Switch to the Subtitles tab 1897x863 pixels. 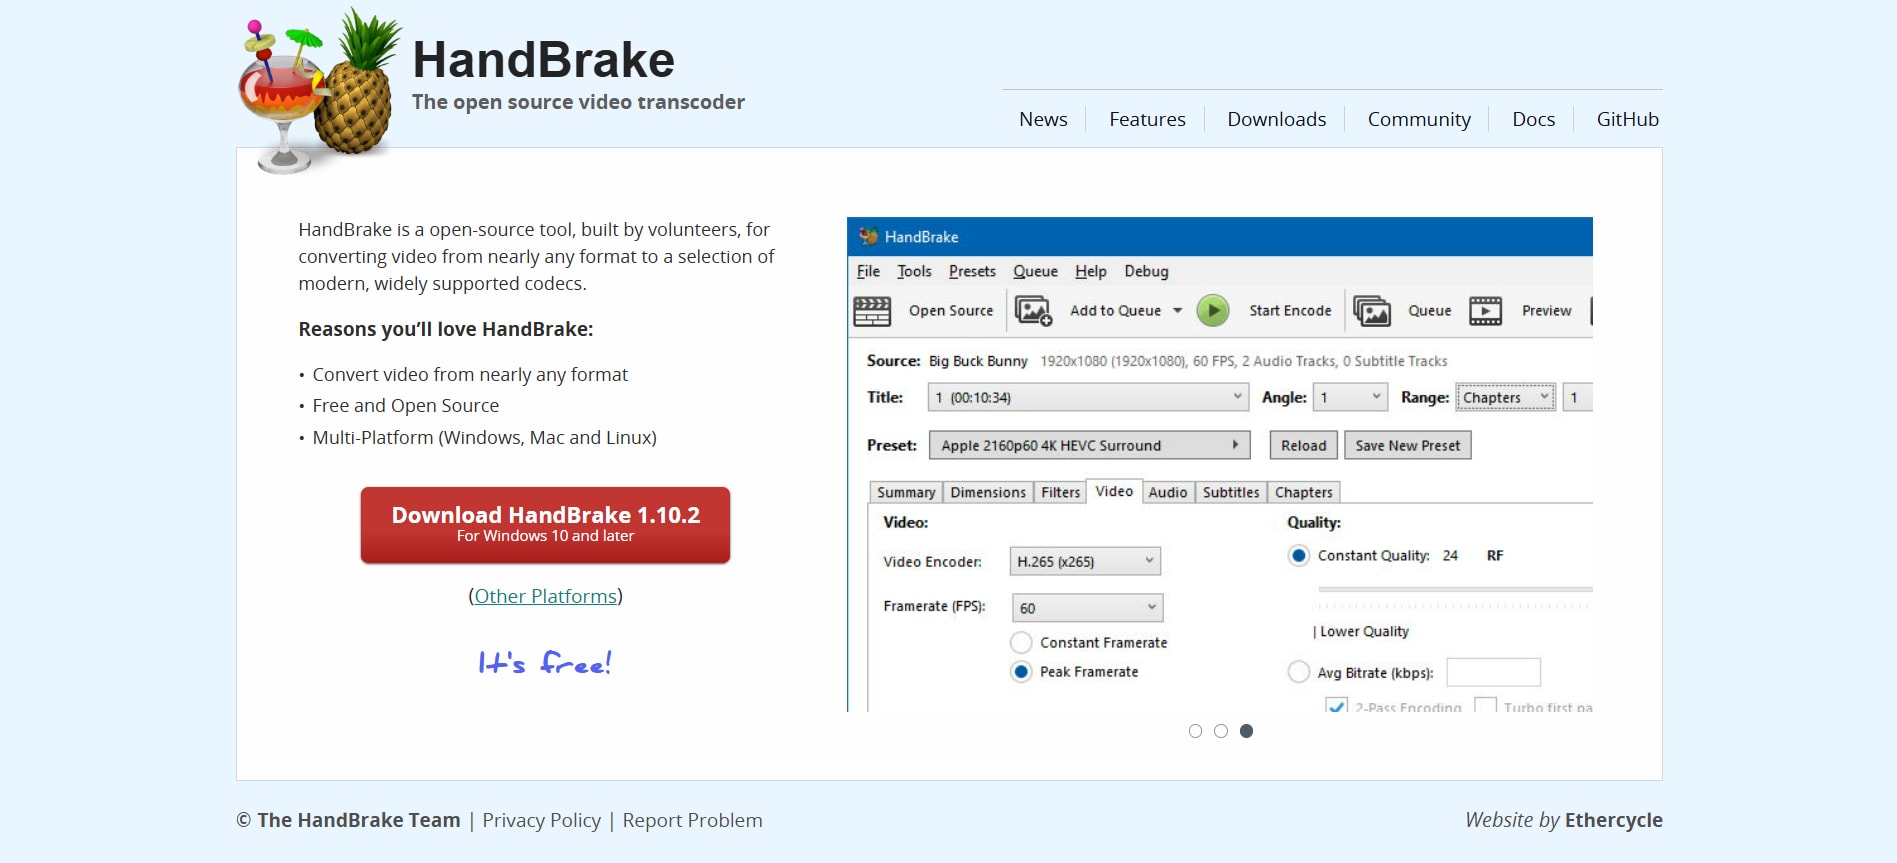point(1231,492)
